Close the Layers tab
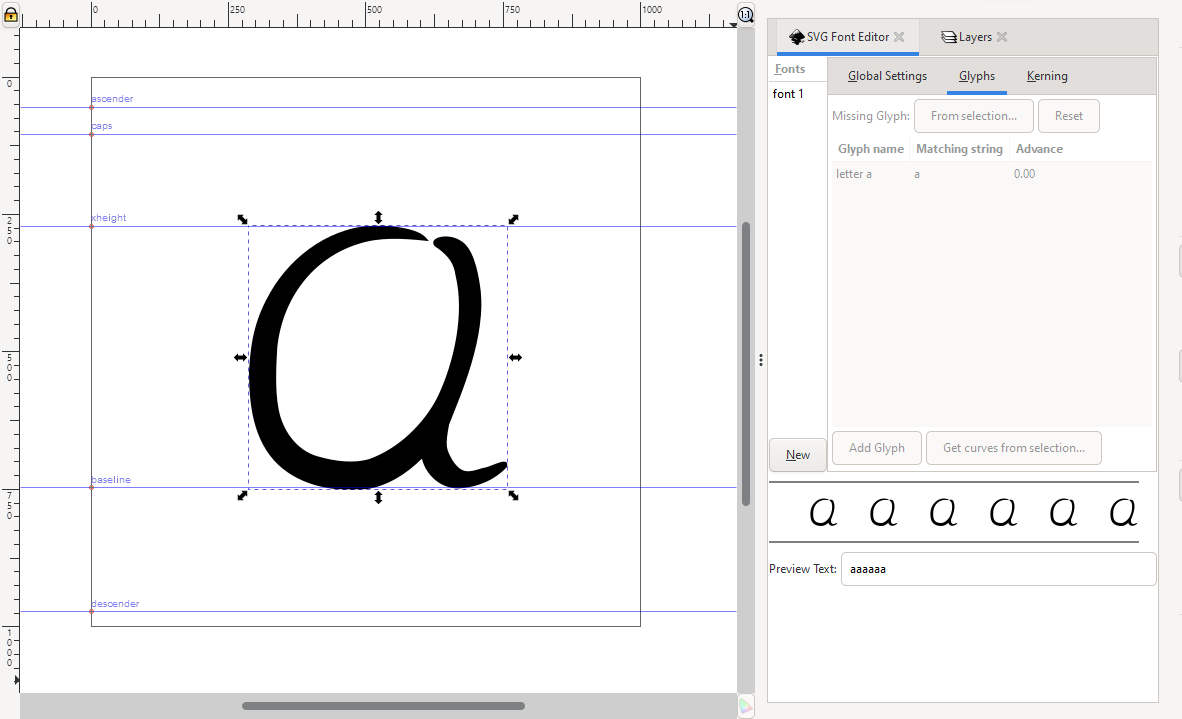The width and height of the screenshot is (1182, 719). (x=1002, y=37)
